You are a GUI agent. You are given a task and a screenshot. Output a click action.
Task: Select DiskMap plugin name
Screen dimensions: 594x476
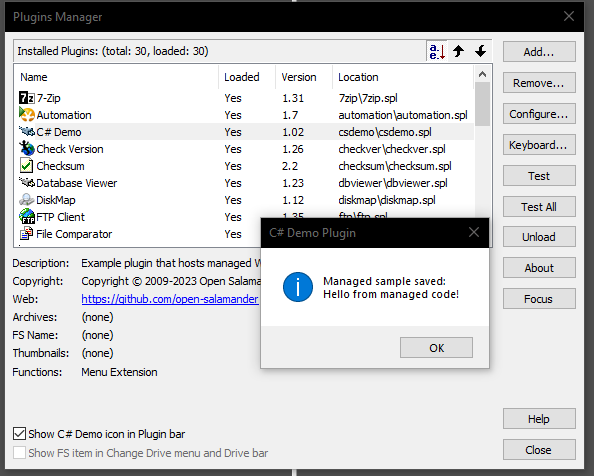[56, 200]
